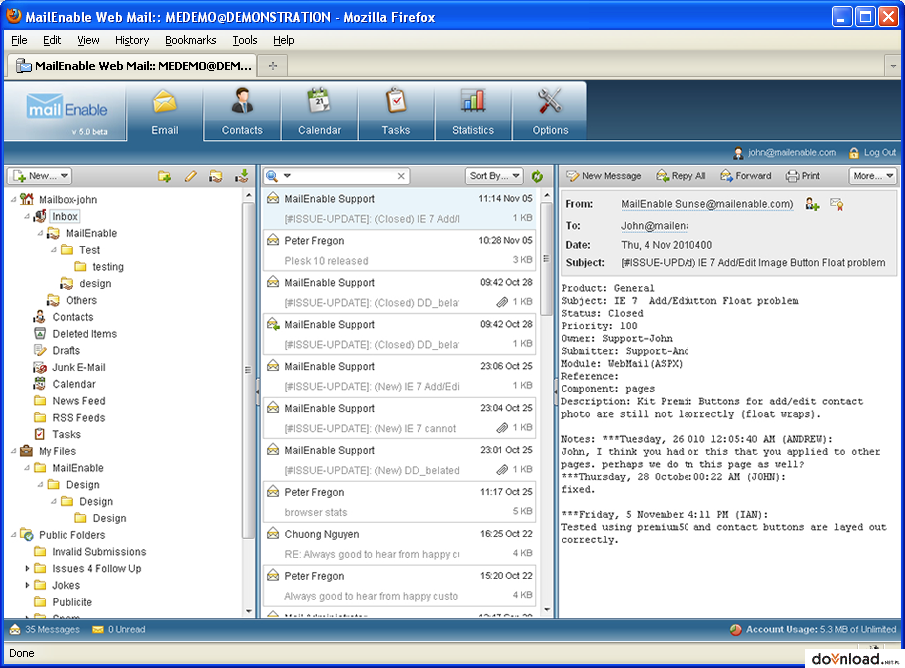Clear the search box with the X
Viewport: 905px width, 668px height.
[x=401, y=176]
